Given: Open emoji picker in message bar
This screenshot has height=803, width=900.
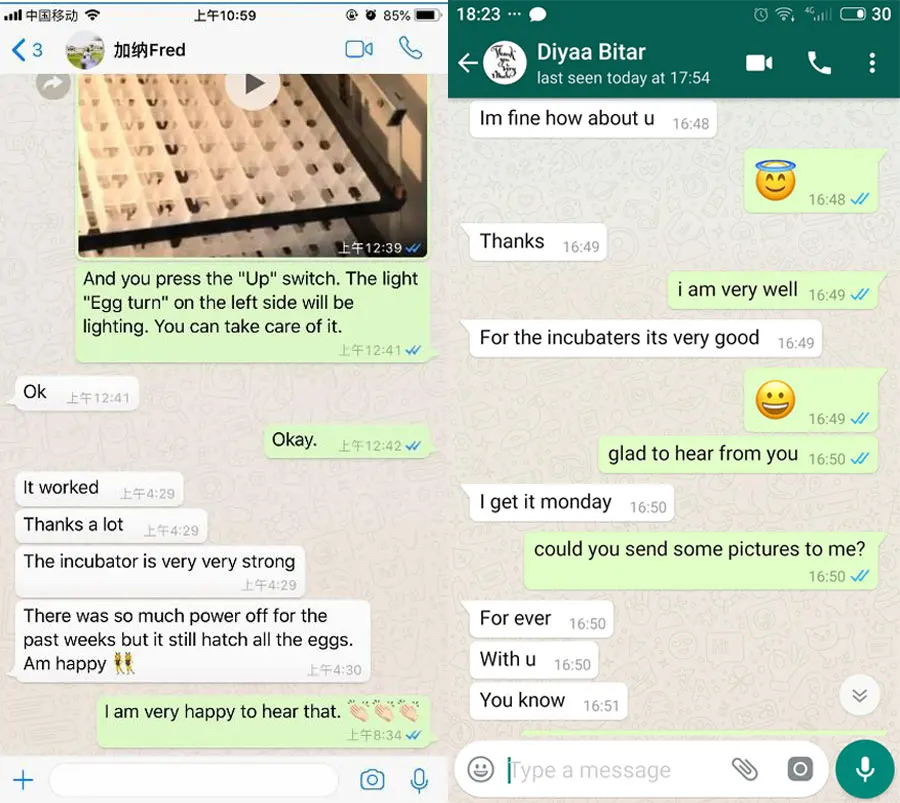Looking at the screenshot, I should click(x=480, y=769).
